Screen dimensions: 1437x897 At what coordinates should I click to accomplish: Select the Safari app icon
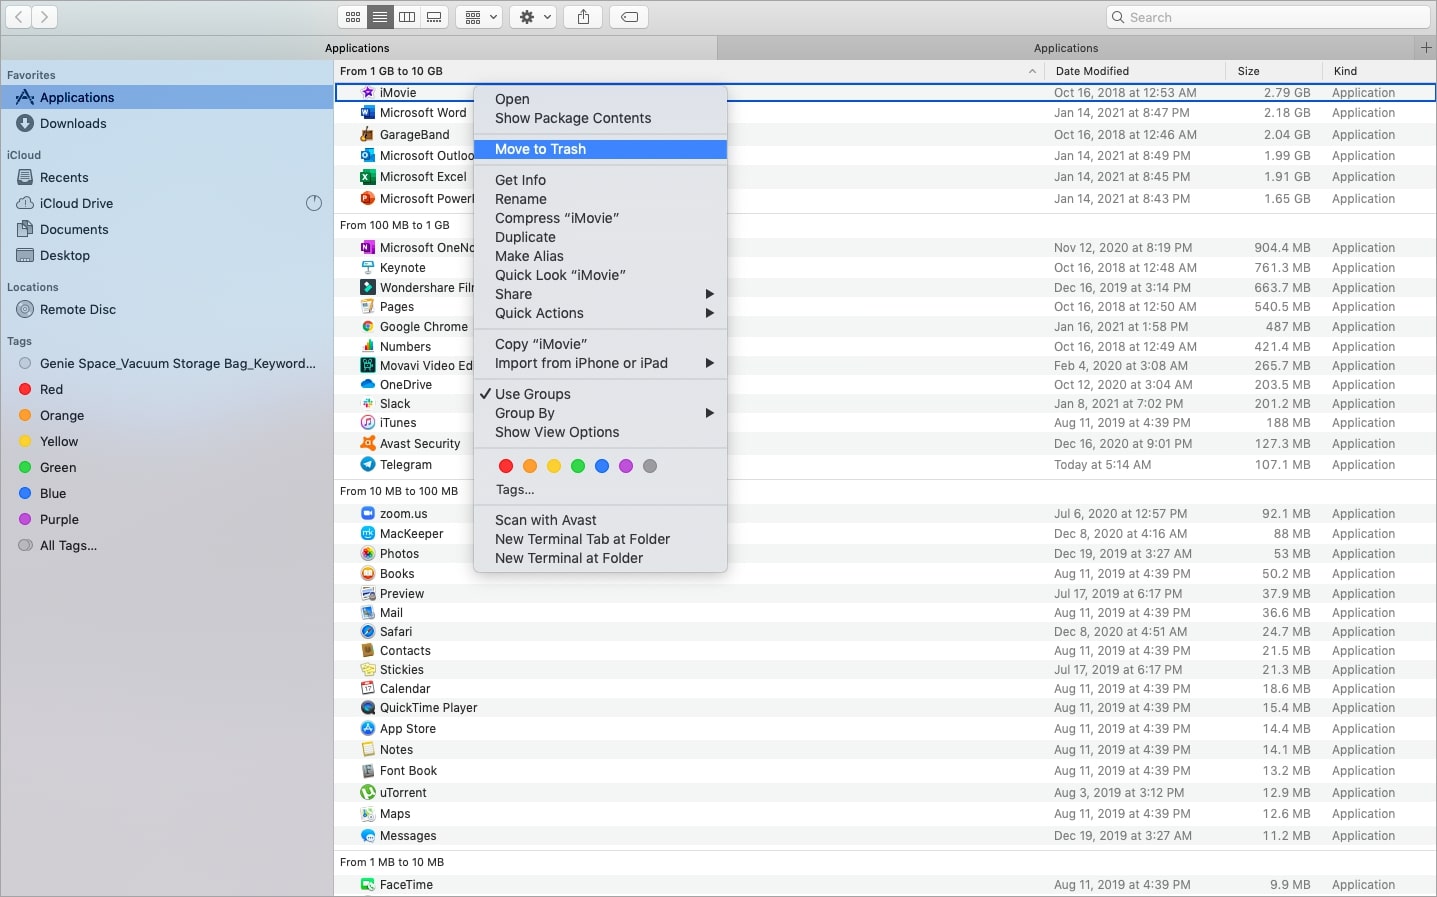click(x=368, y=631)
